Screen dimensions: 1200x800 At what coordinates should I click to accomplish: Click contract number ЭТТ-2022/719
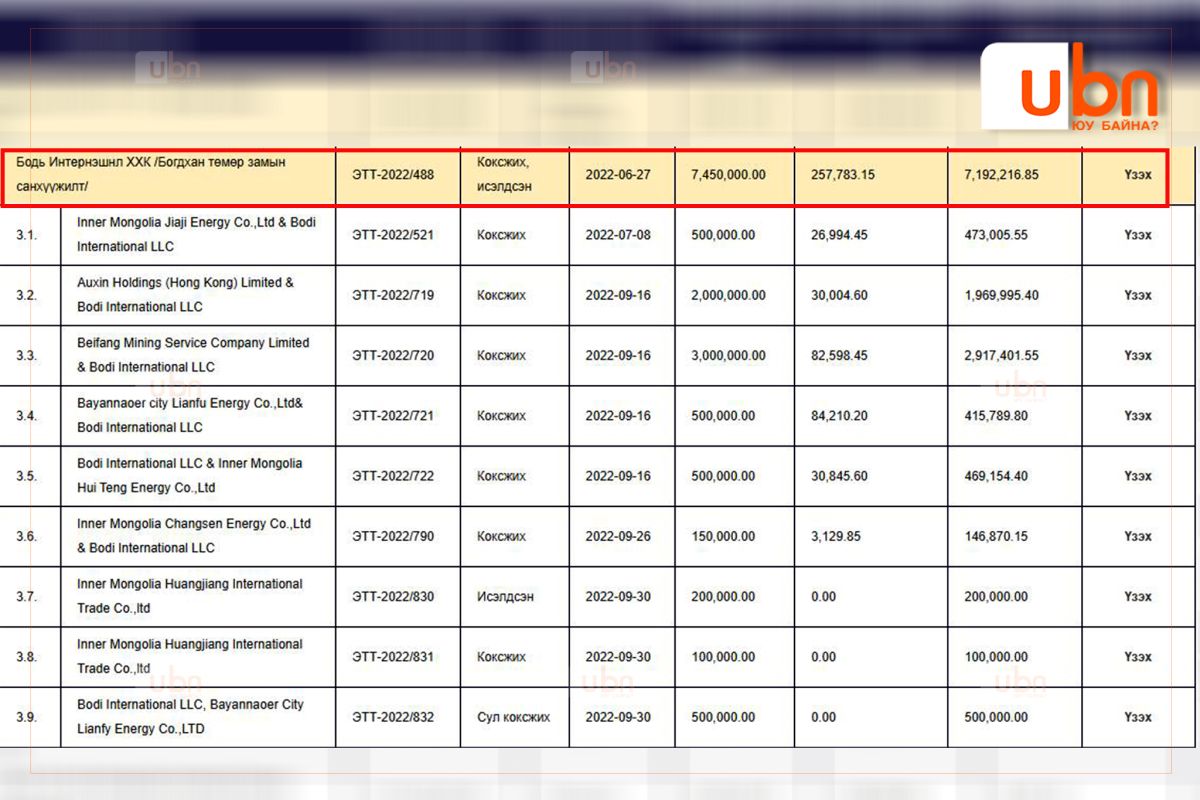point(393,295)
